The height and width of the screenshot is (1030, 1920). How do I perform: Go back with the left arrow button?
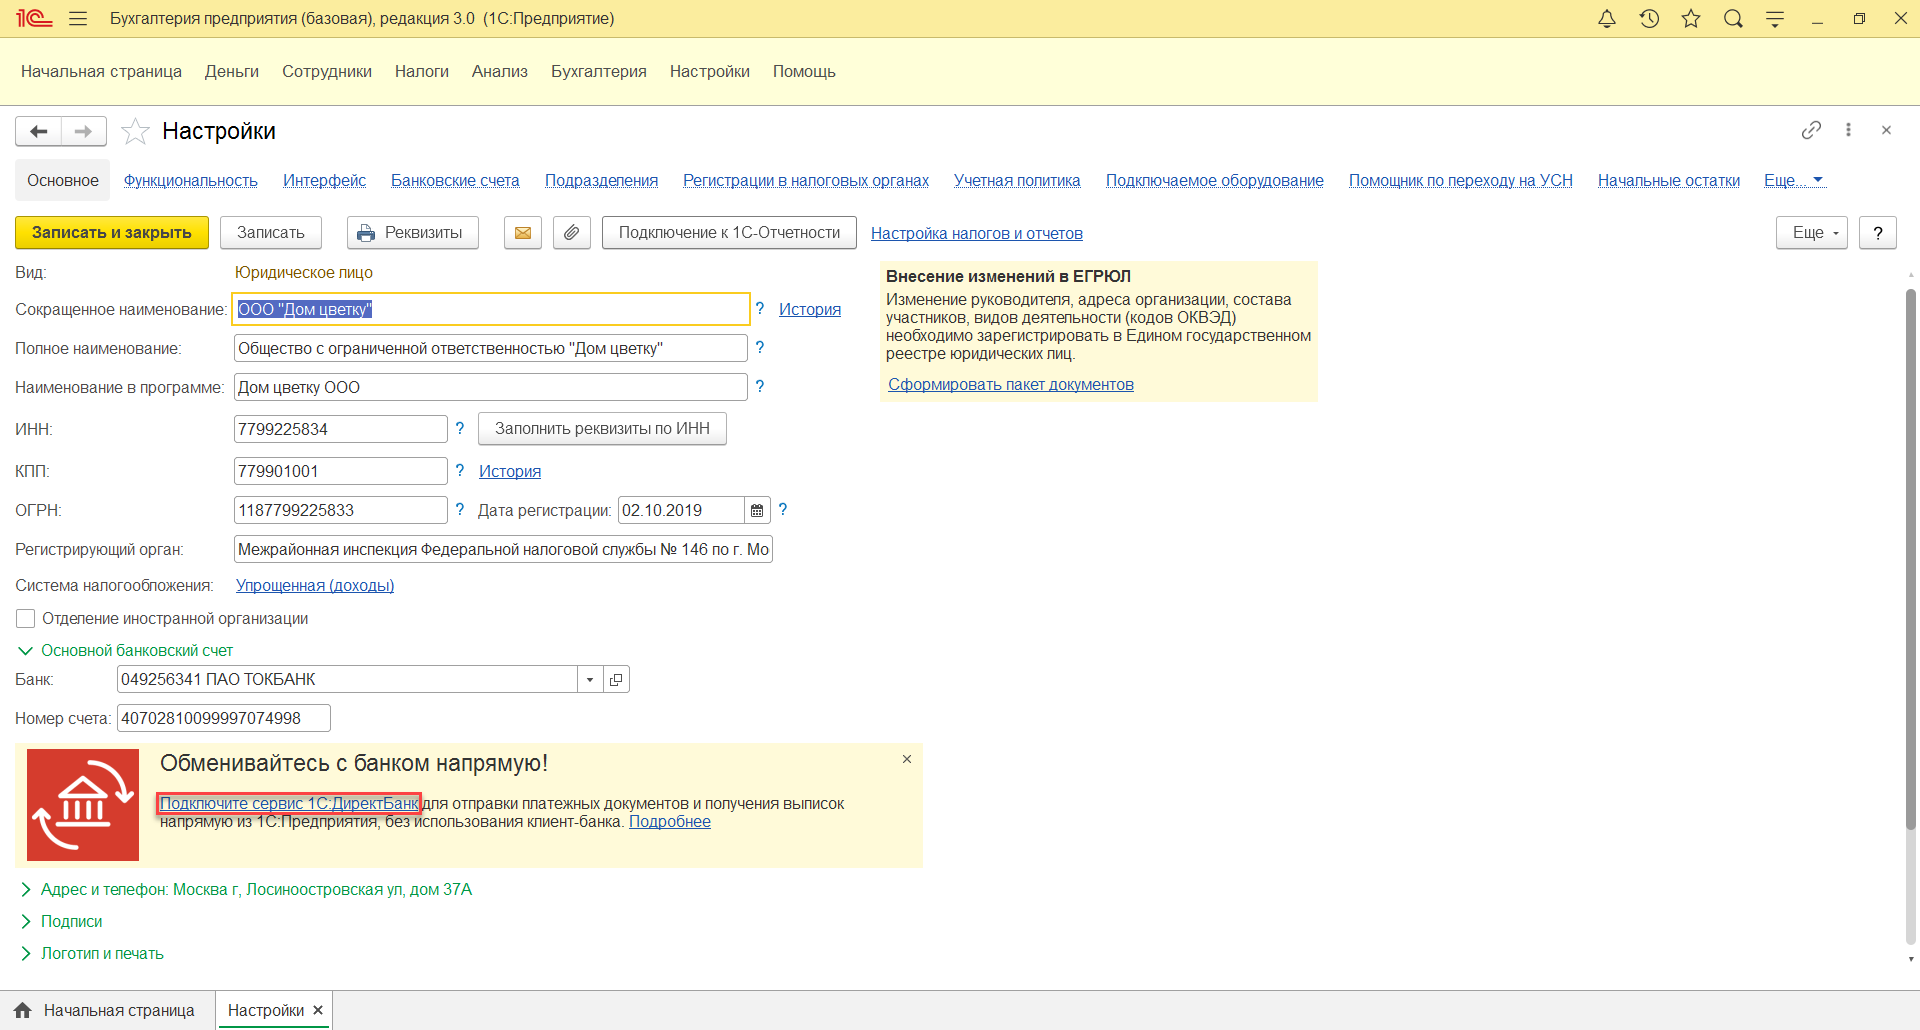pos(39,131)
